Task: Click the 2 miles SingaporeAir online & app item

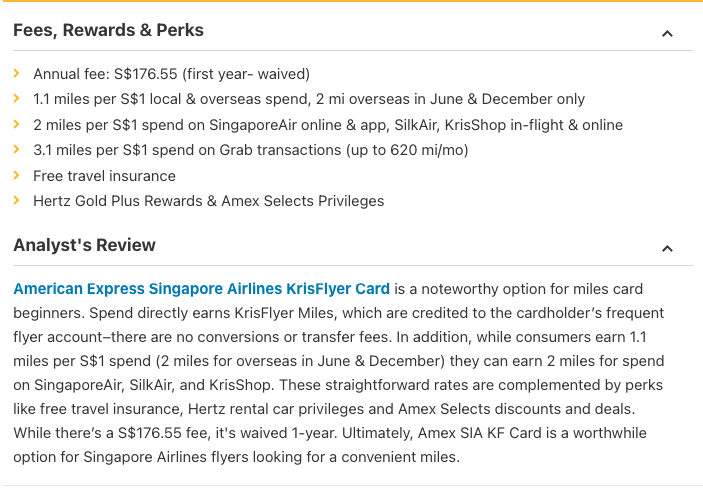Action: click(328, 125)
